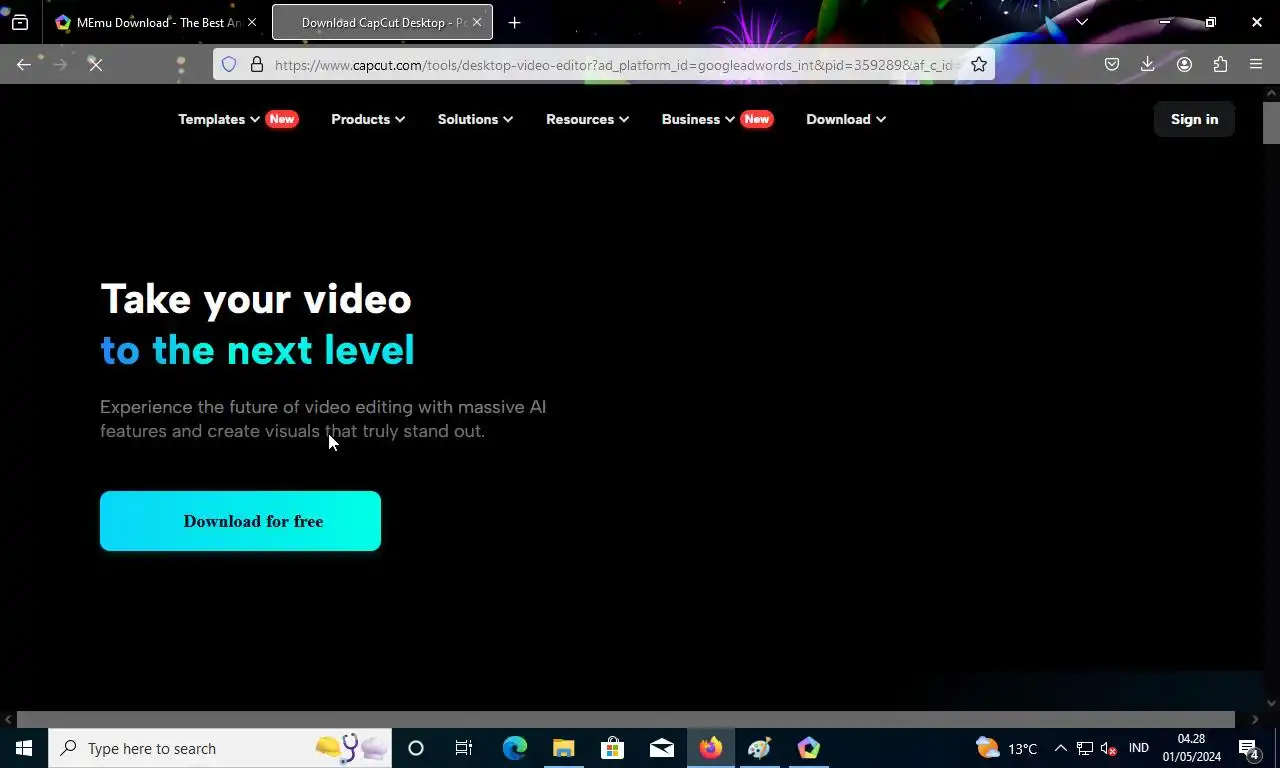Click the taskbar search box

pyautogui.click(x=220, y=748)
